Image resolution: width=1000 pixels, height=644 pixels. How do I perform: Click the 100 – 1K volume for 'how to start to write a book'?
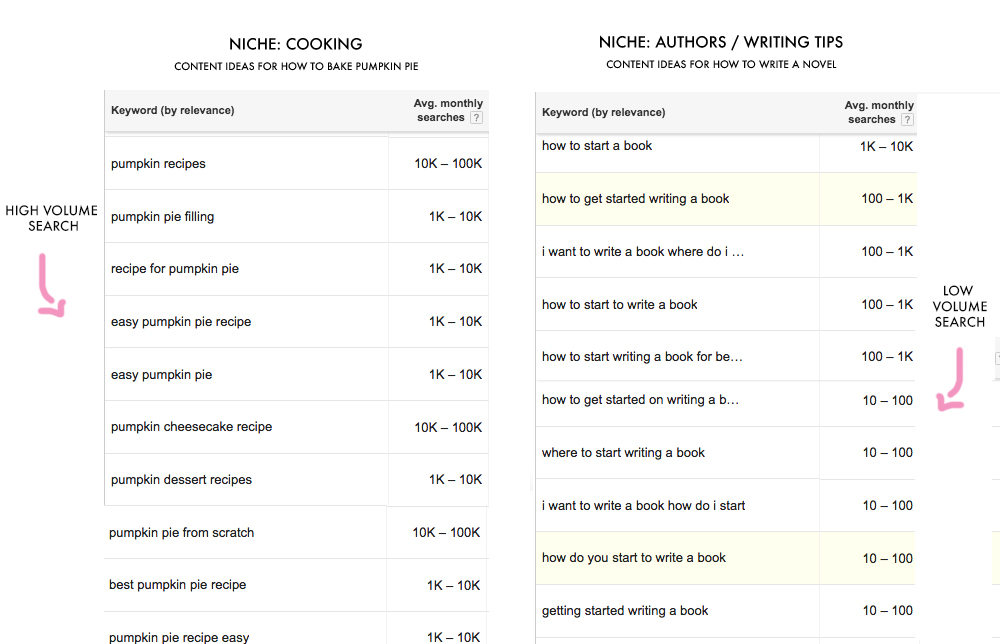(x=887, y=305)
